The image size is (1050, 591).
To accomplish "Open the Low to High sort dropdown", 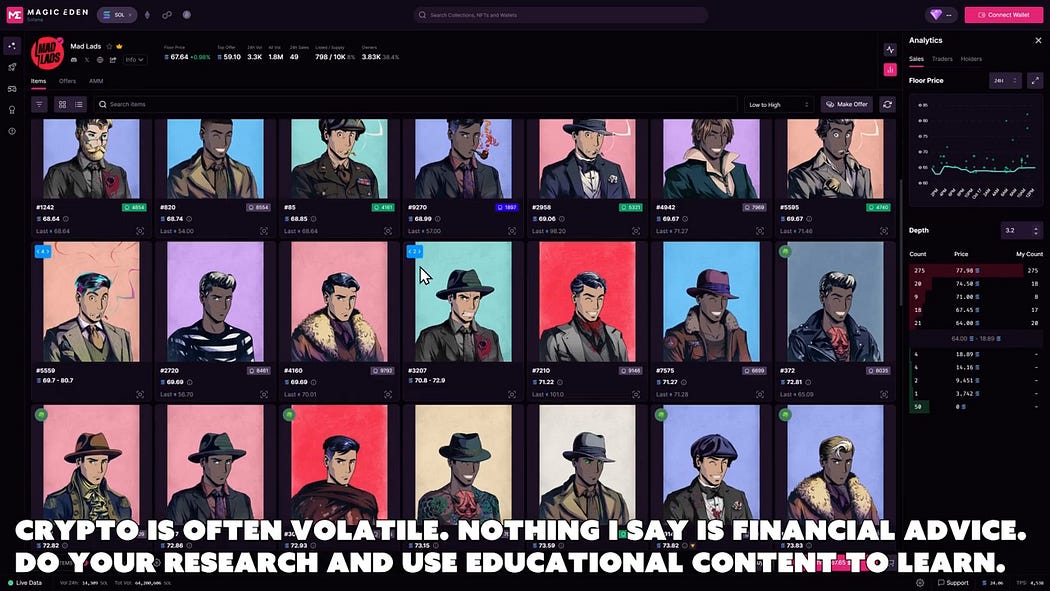I will (778, 104).
